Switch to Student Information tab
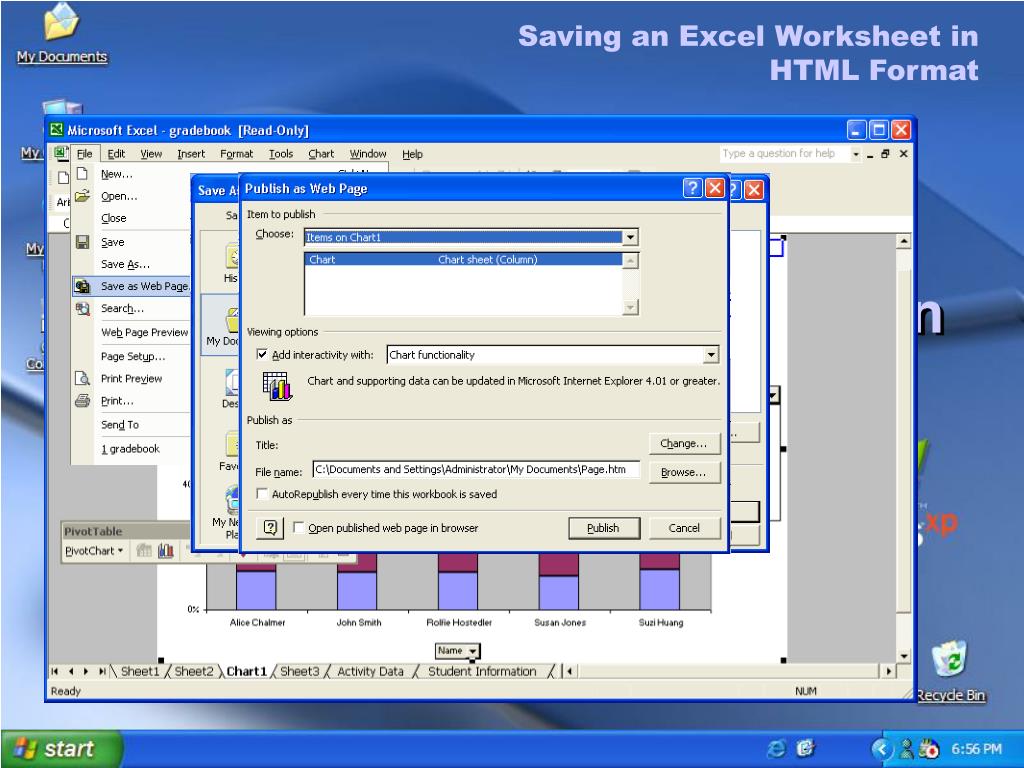Viewport: 1024px width, 768px height. point(482,671)
